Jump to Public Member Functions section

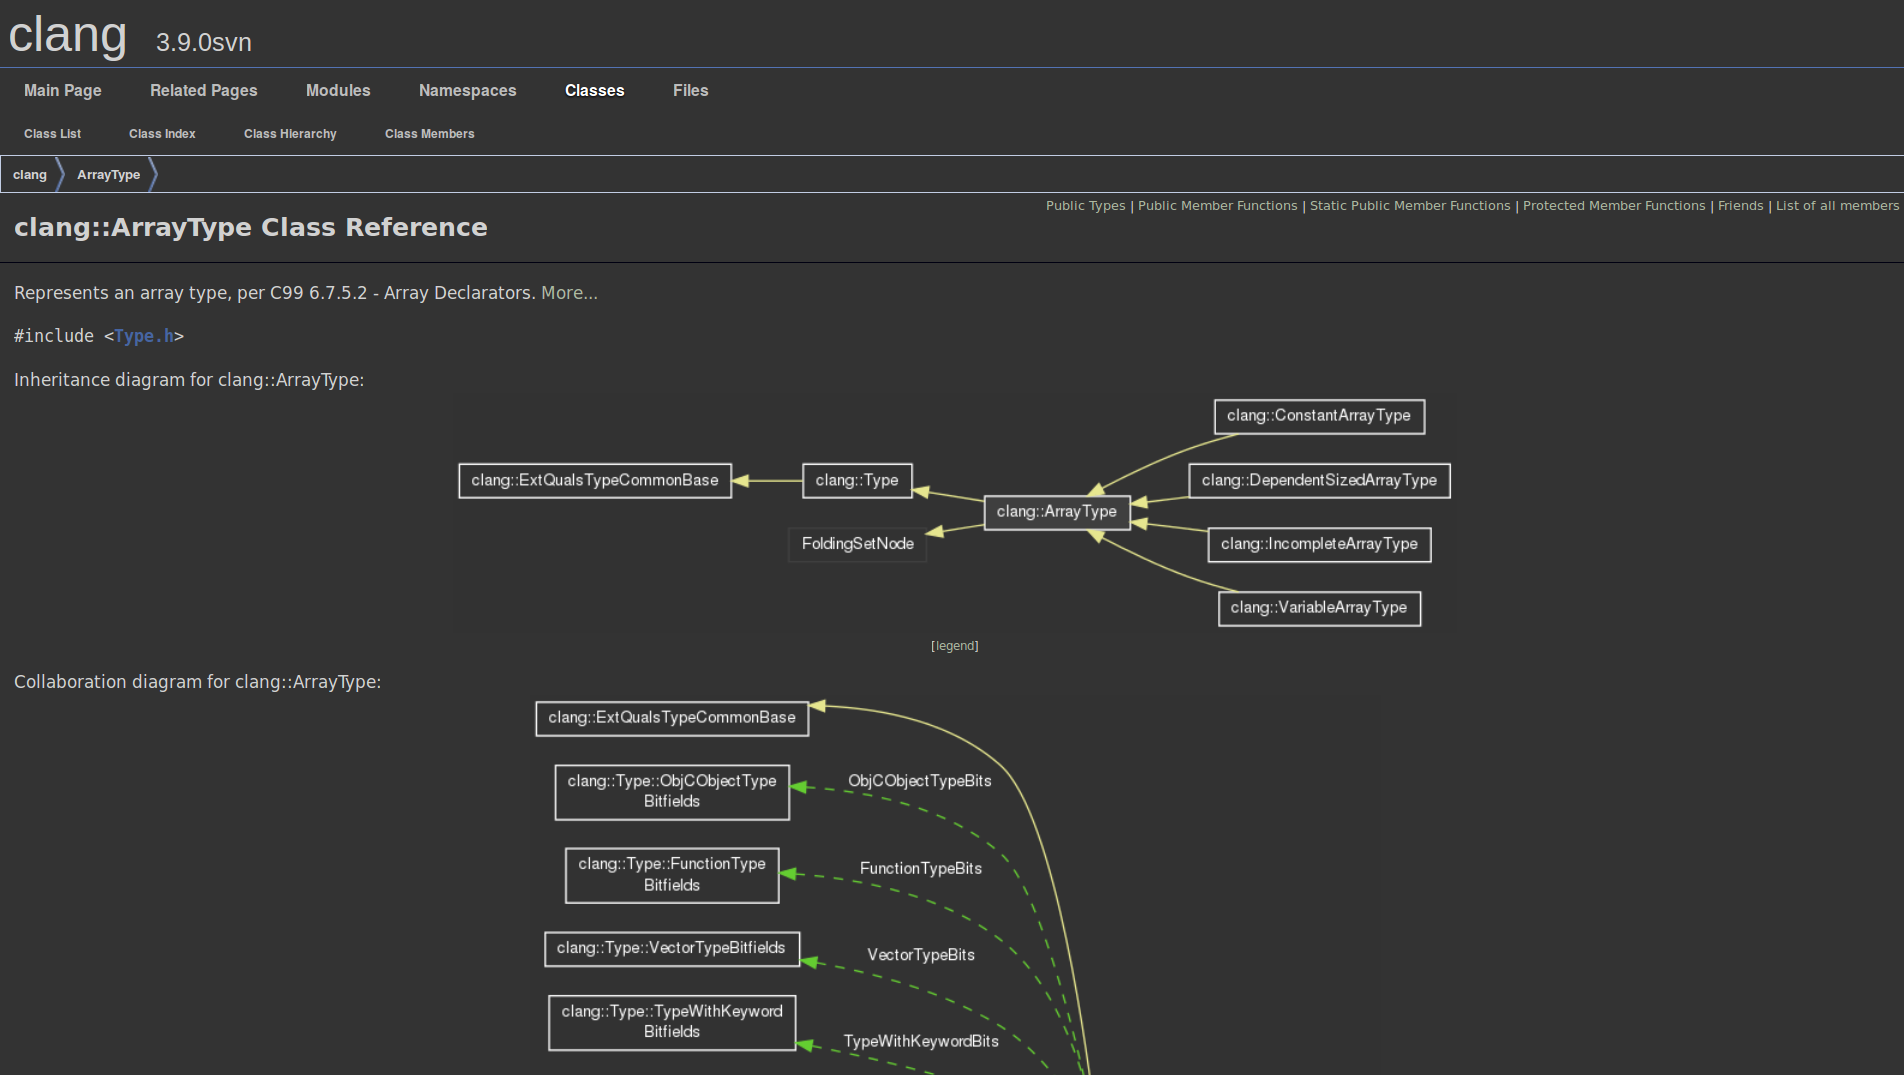point(1217,206)
